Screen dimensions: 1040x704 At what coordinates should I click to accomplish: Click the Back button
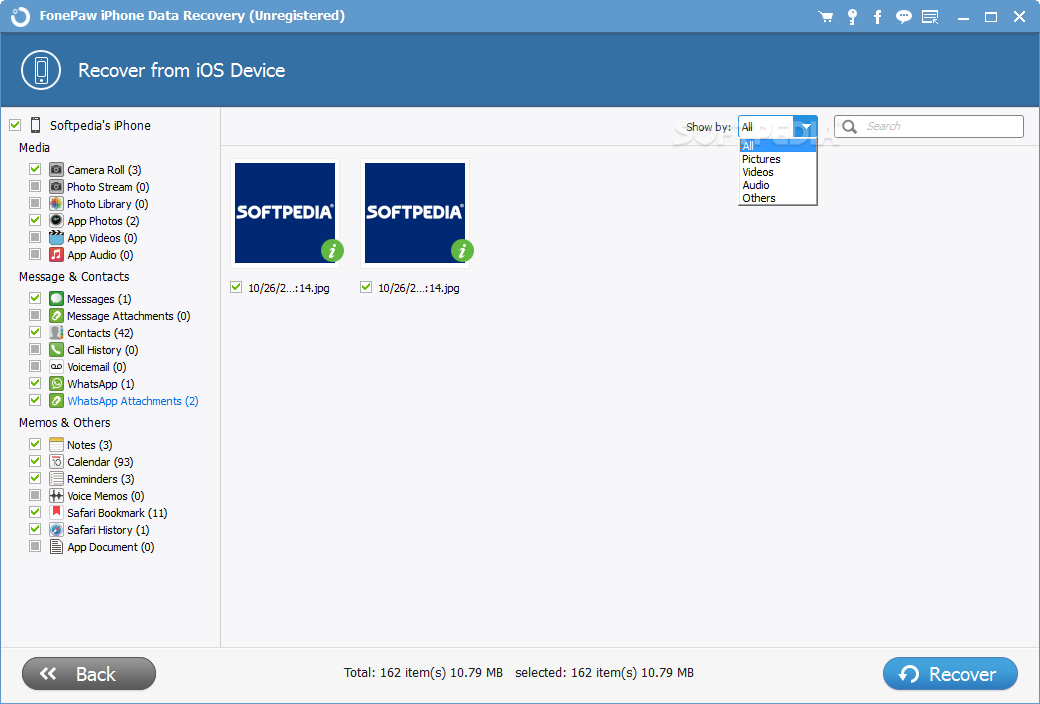[89, 674]
